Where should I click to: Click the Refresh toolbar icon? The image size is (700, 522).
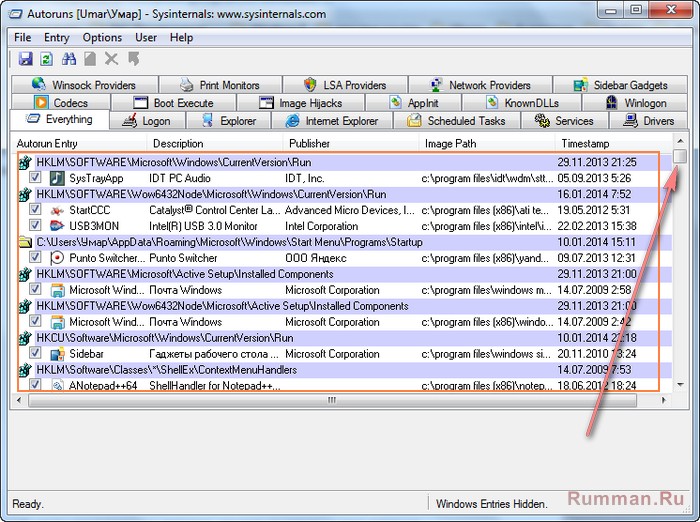pos(46,59)
